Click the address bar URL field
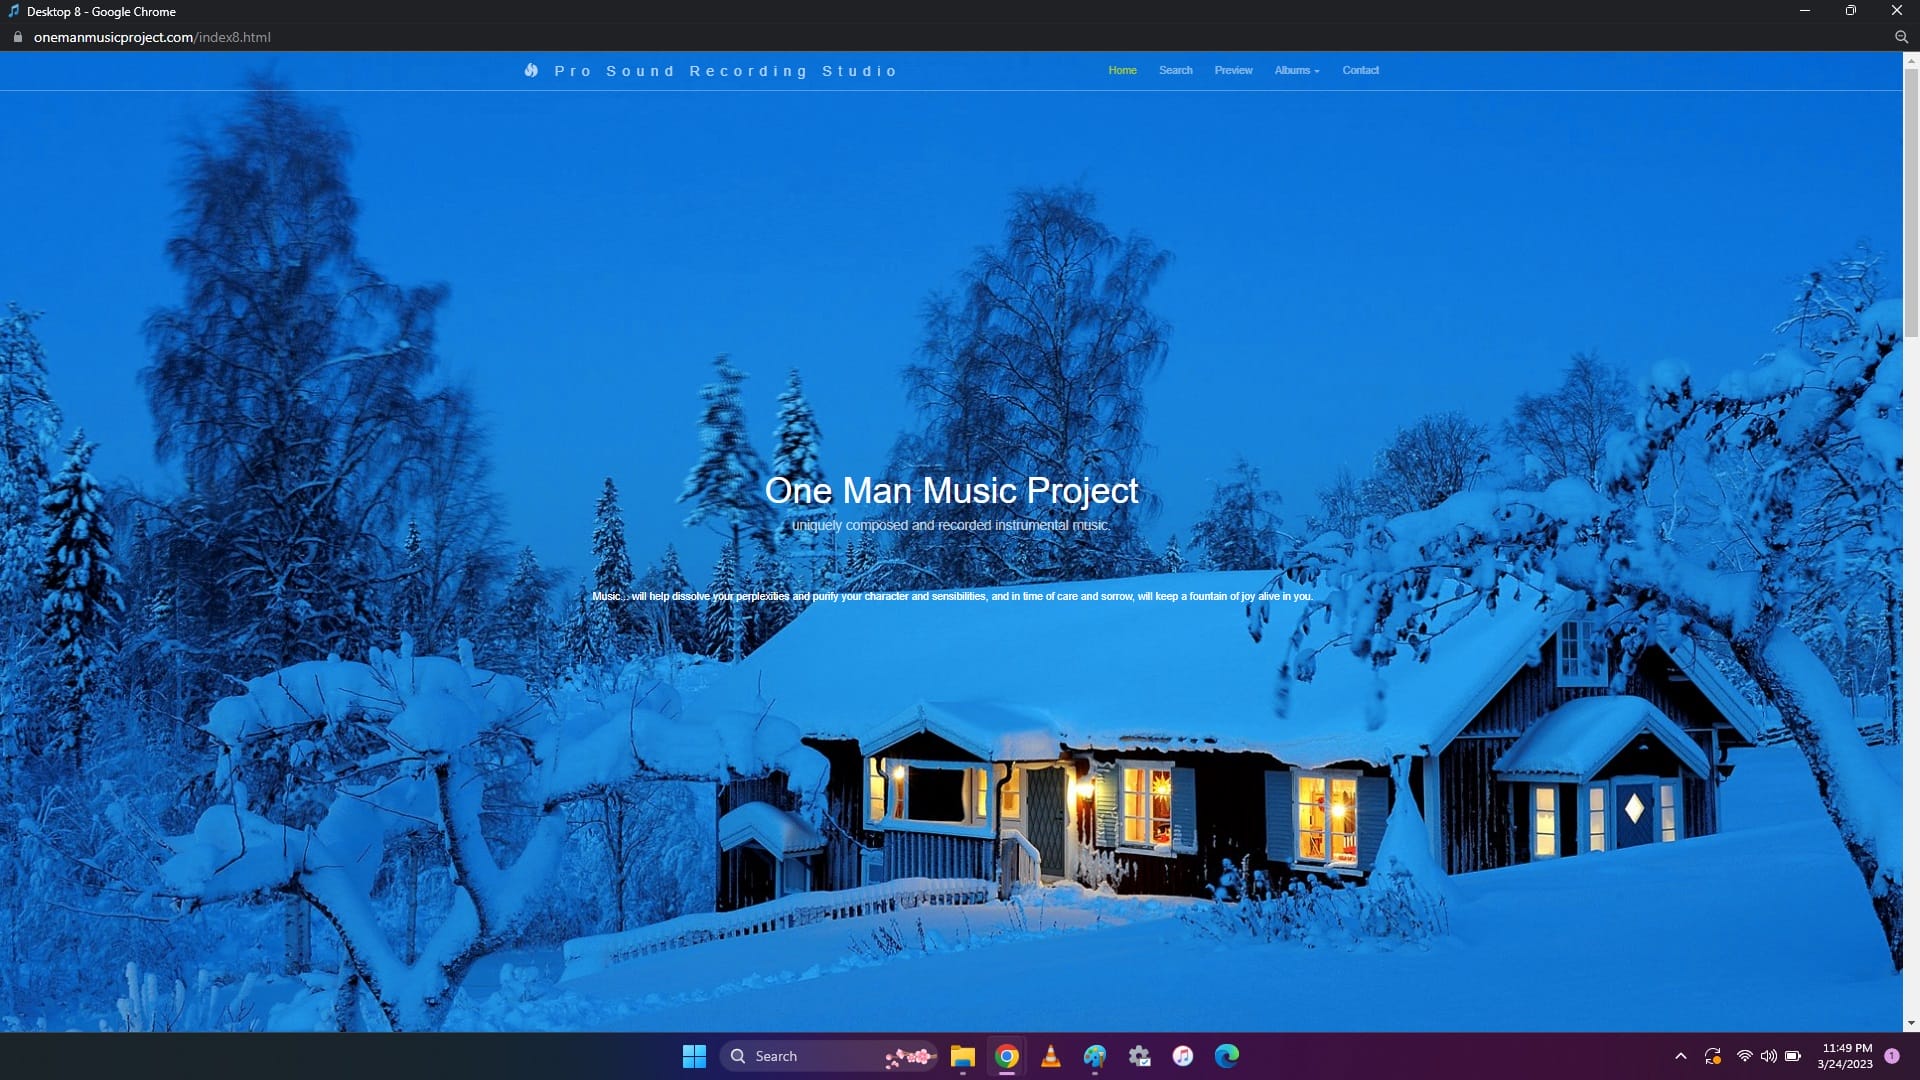The width and height of the screenshot is (1920, 1080). [x=152, y=37]
